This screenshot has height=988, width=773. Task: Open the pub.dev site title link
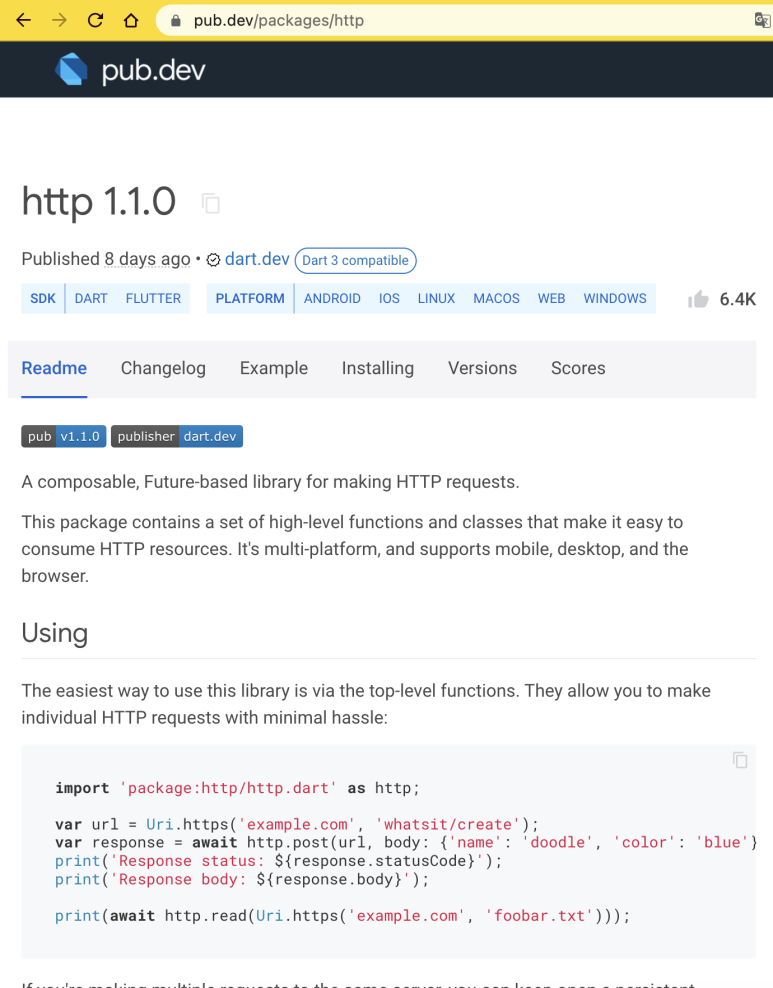point(154,70)
